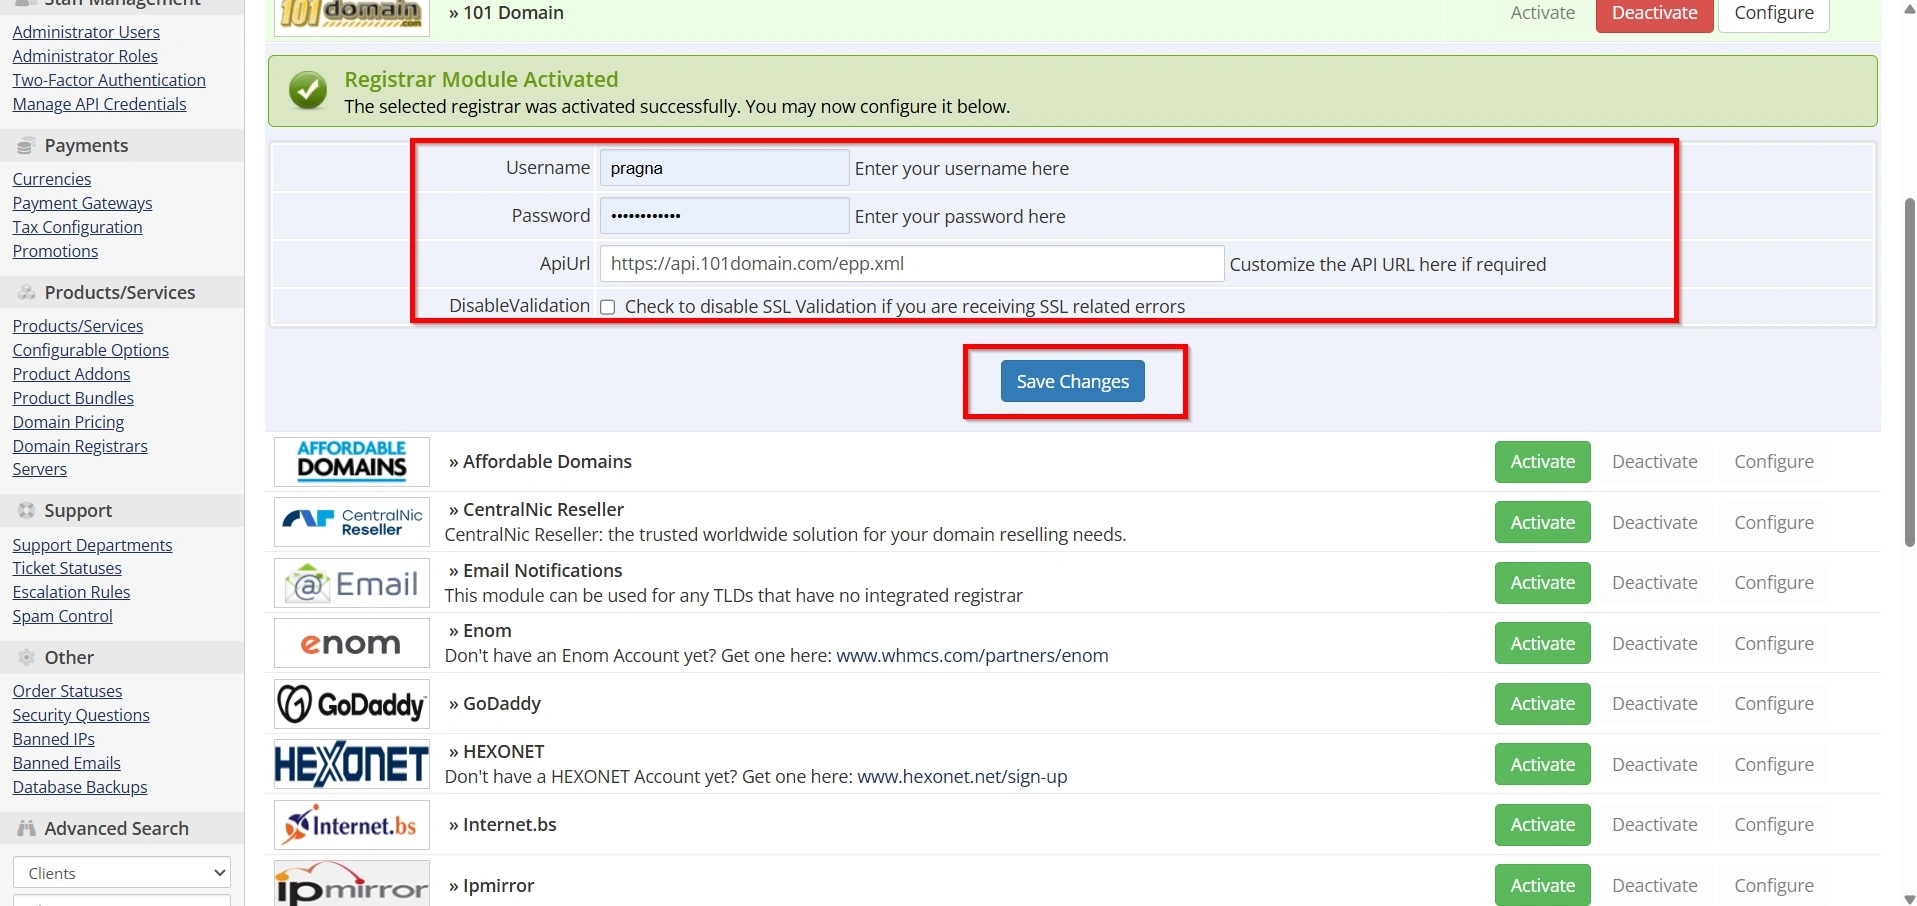Open Escalation Rules
This screenshot has height=906, width=1917.
click(x=71, y=592)
